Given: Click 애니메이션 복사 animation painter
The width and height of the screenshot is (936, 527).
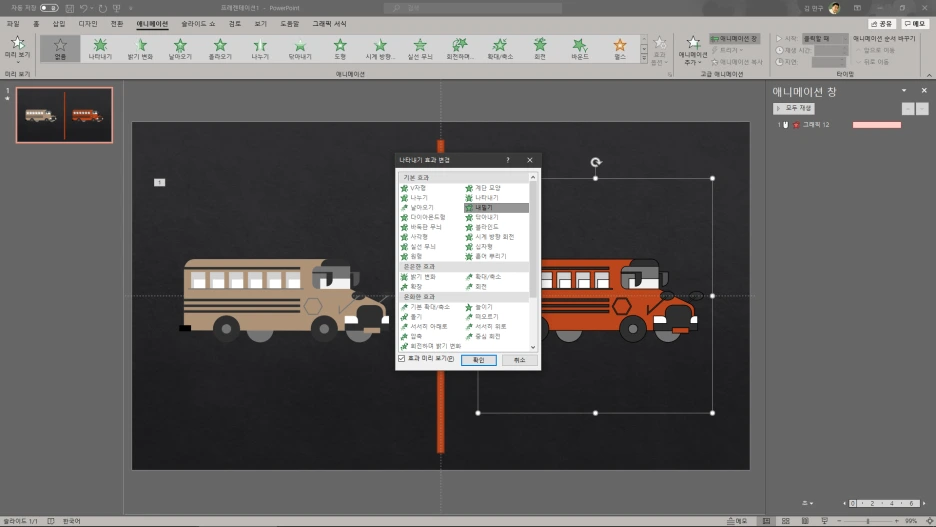Looking at the screenshot, I should (x=737, y=62).
